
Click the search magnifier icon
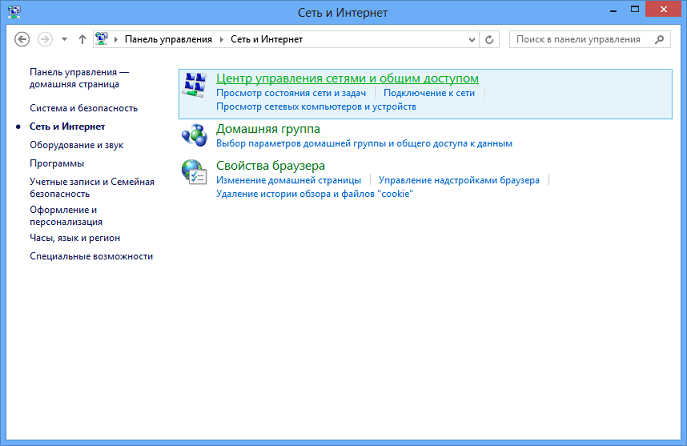(659, 40)
